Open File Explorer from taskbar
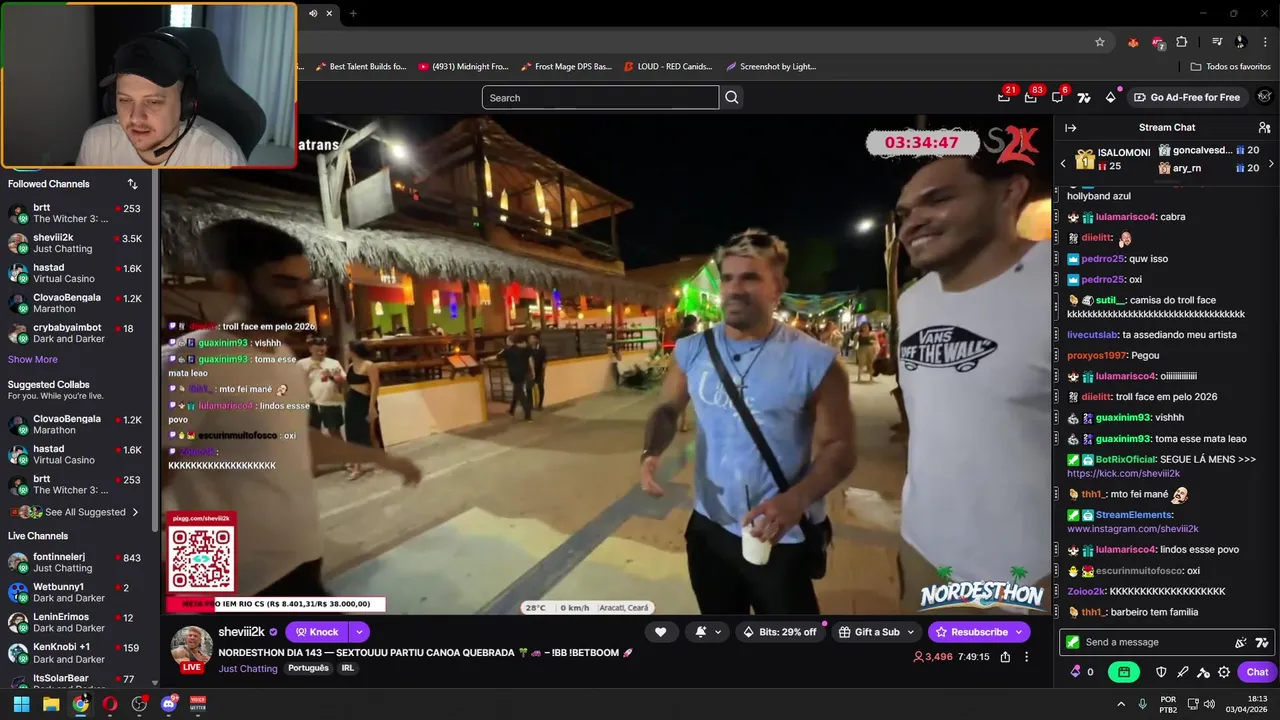This screenshot has height=720, width=1280. (x=51, y=704)
